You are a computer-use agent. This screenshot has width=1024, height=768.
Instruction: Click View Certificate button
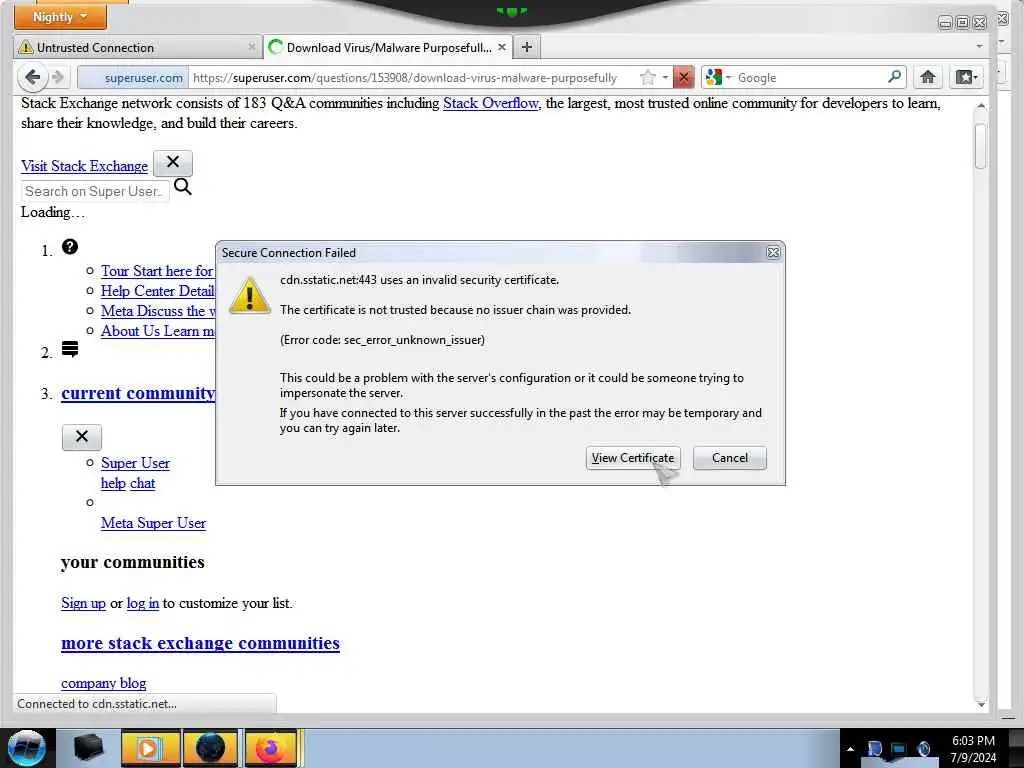pyautogui.click(x=633, y=458)
